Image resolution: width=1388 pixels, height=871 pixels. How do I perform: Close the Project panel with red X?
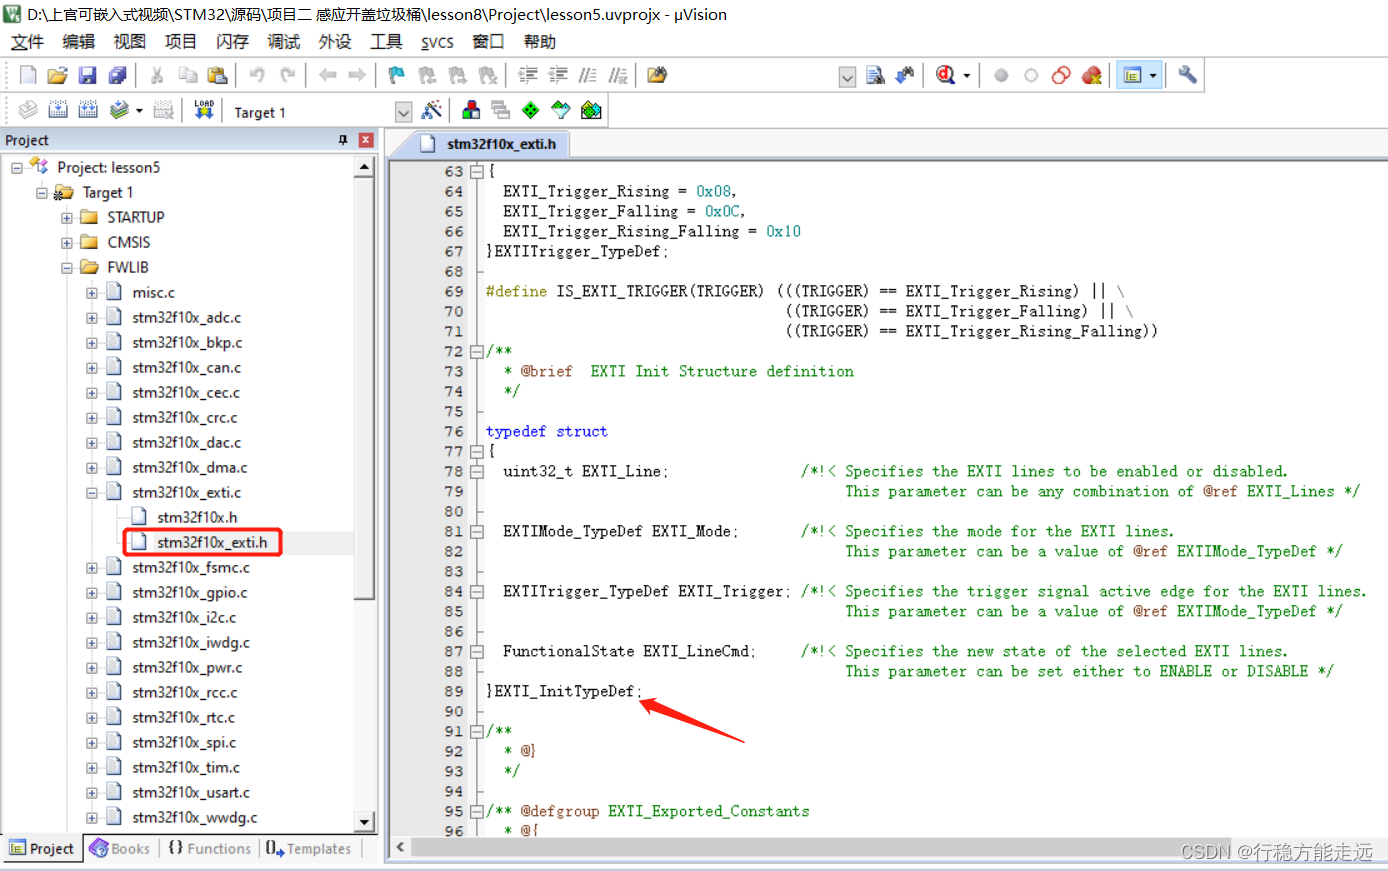(x=366, y=140)
